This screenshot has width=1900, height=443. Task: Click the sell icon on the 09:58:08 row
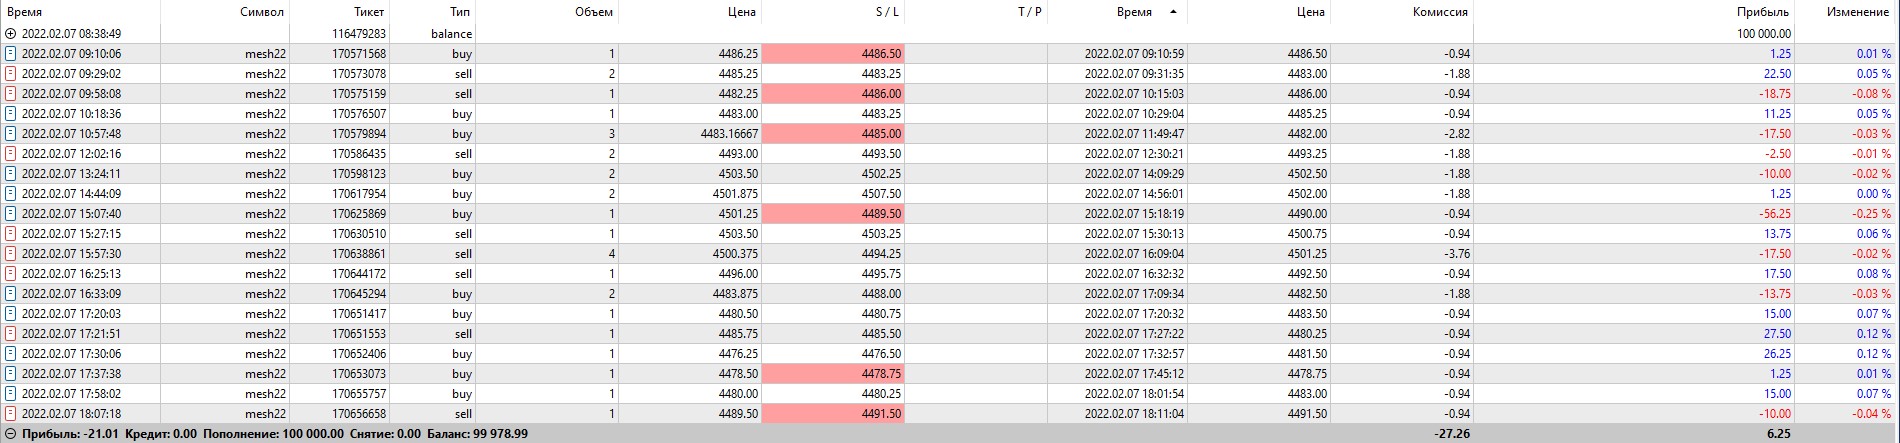click(x=10, y=94)
